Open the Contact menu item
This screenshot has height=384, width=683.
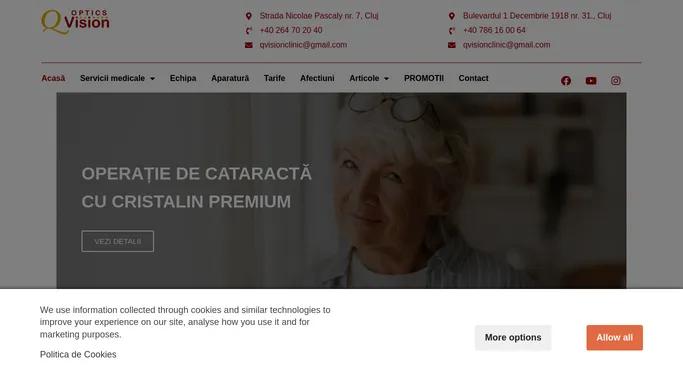[473, 78]
